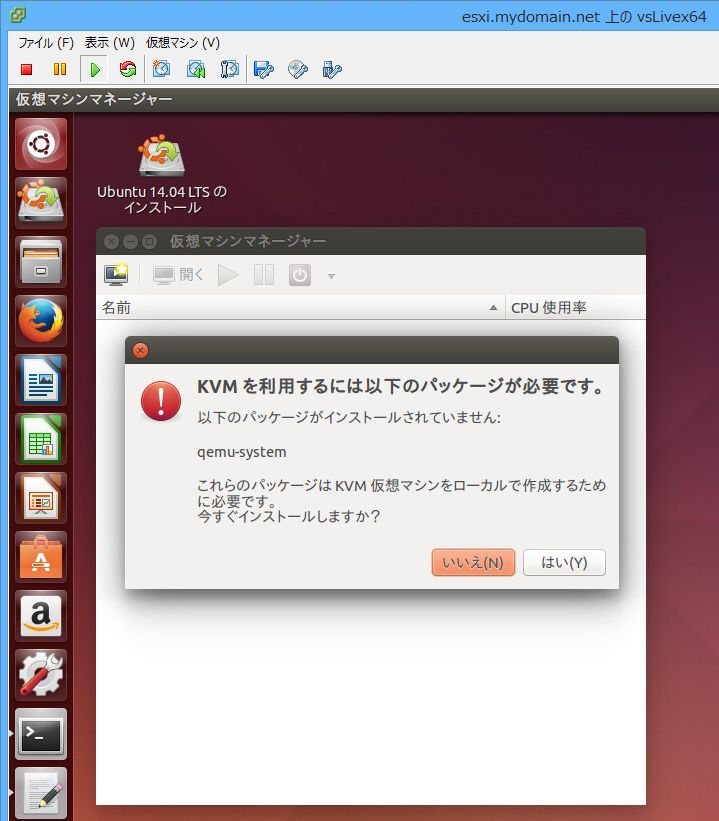Click the yellow suspend VM icon
The width and height of the screenshot is (719, 821).
[60, 70]
